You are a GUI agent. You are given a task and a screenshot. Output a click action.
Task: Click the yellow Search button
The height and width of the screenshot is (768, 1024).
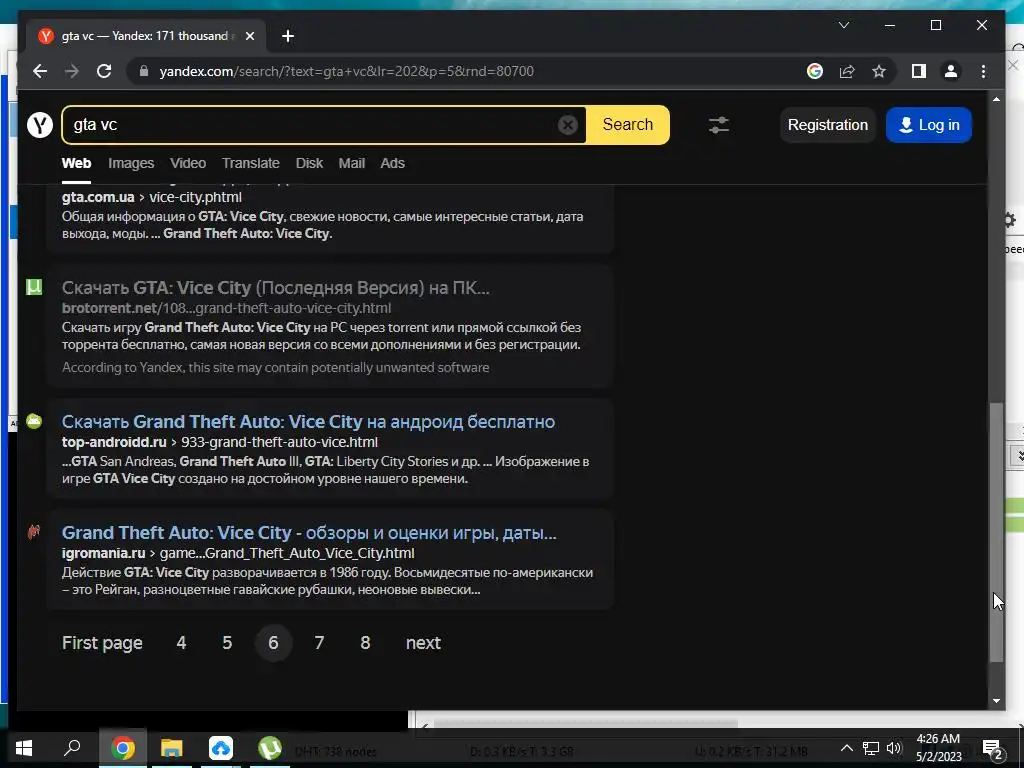pyautogui.click(x=628, y=125)
